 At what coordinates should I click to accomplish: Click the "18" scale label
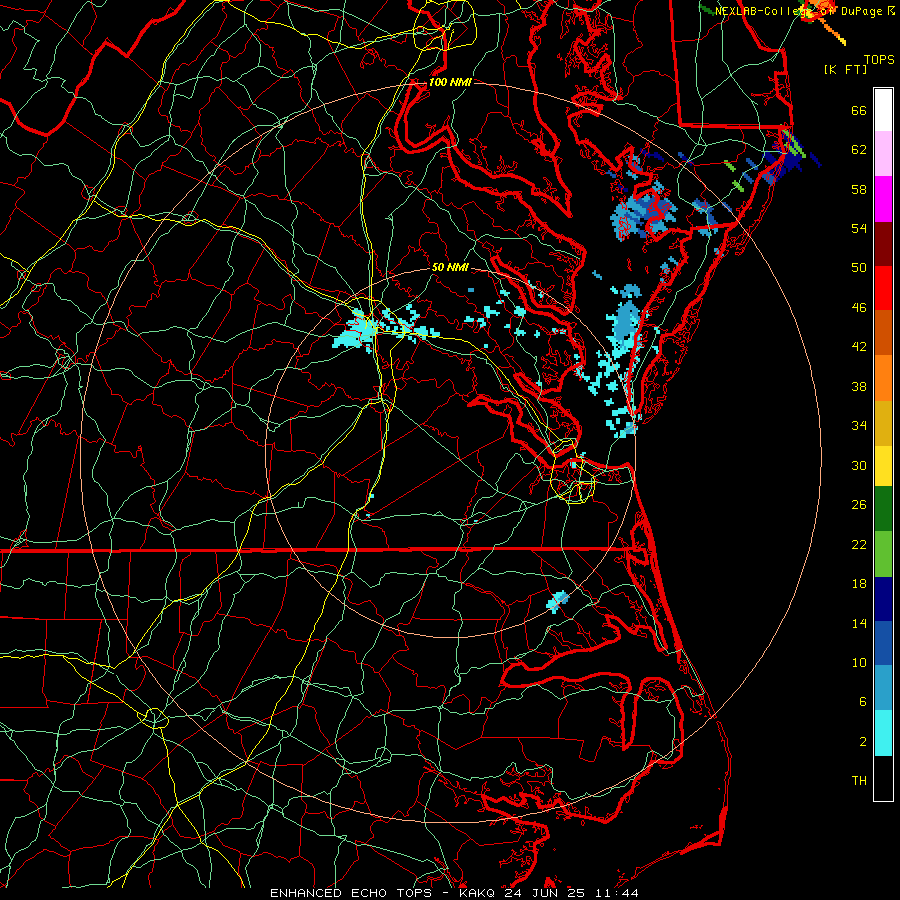[859, 584]
